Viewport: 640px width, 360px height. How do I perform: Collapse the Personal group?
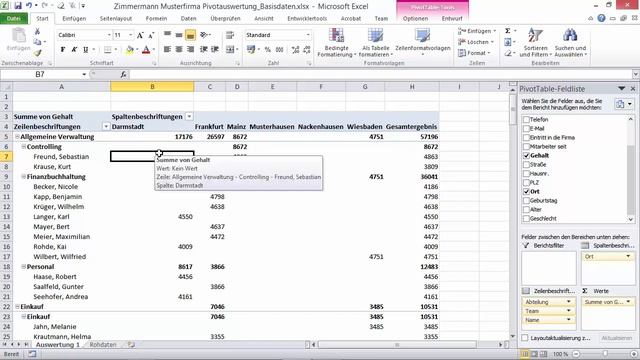(x=24, y=267)
